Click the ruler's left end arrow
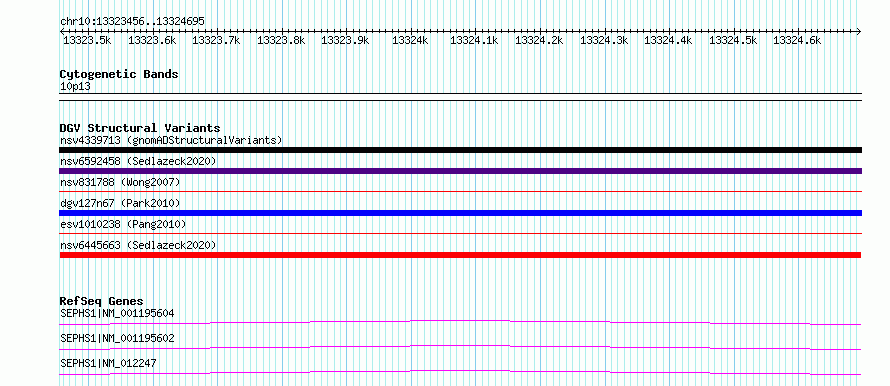 [62, 31]
